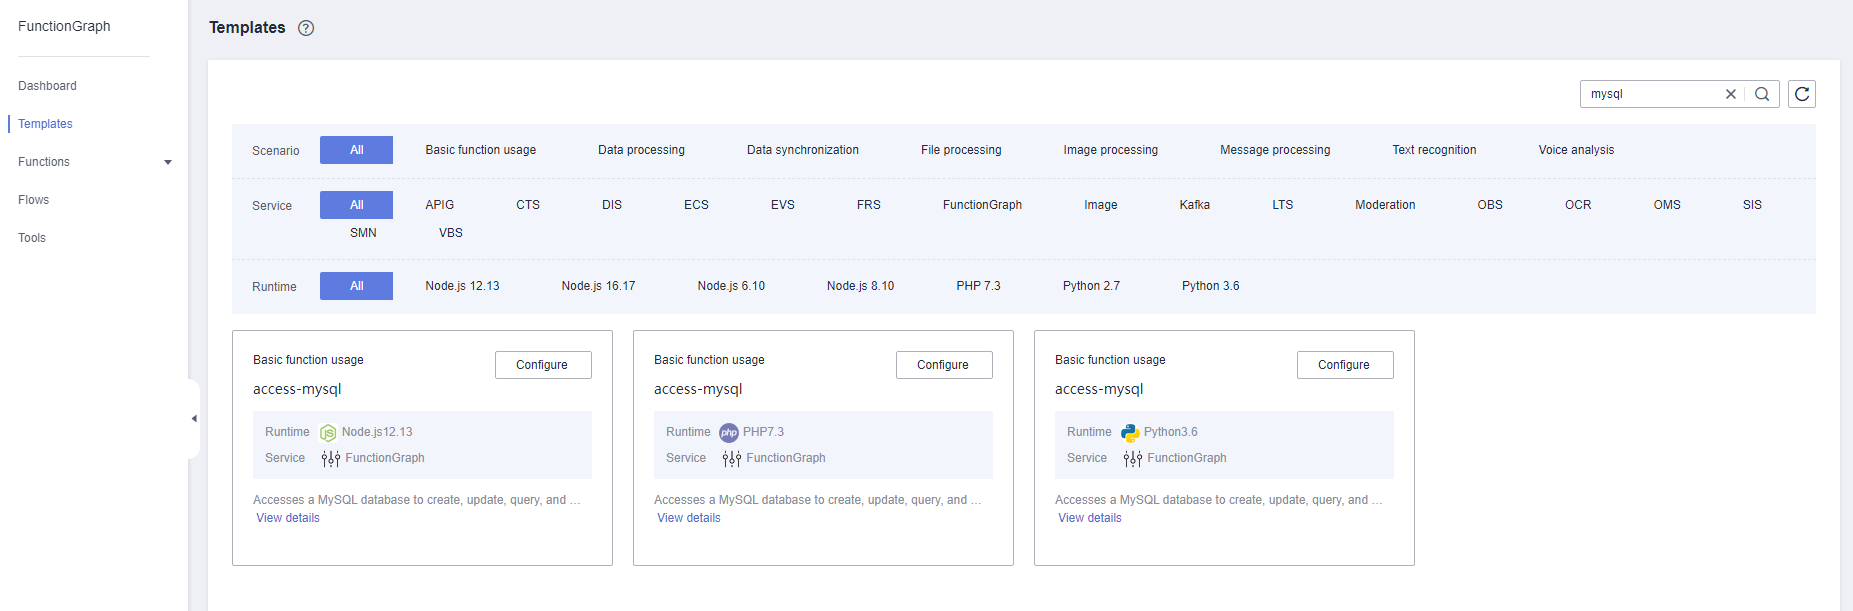Expand the Functions menu arrow

pos(168,162)
